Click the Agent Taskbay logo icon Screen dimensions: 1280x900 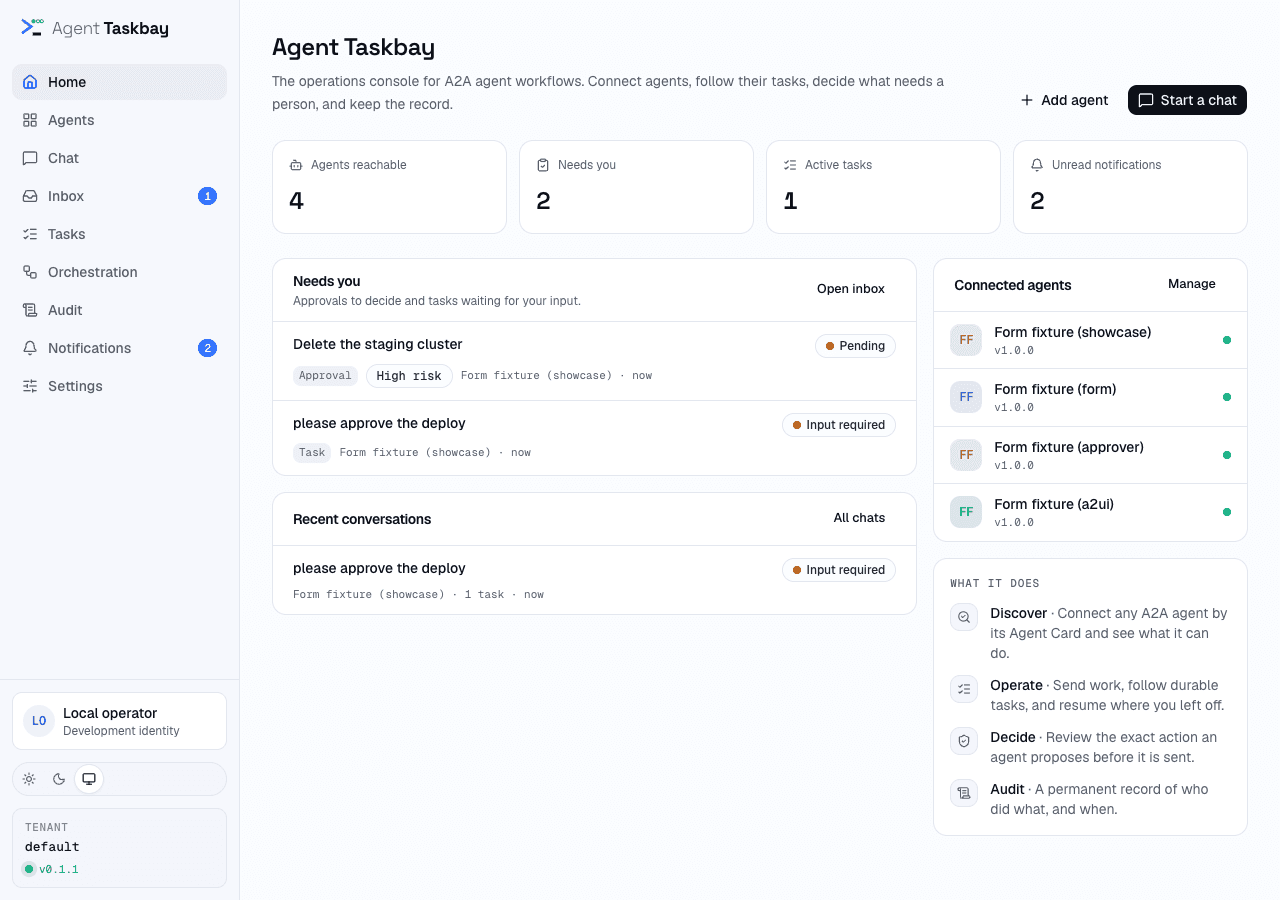32,27
